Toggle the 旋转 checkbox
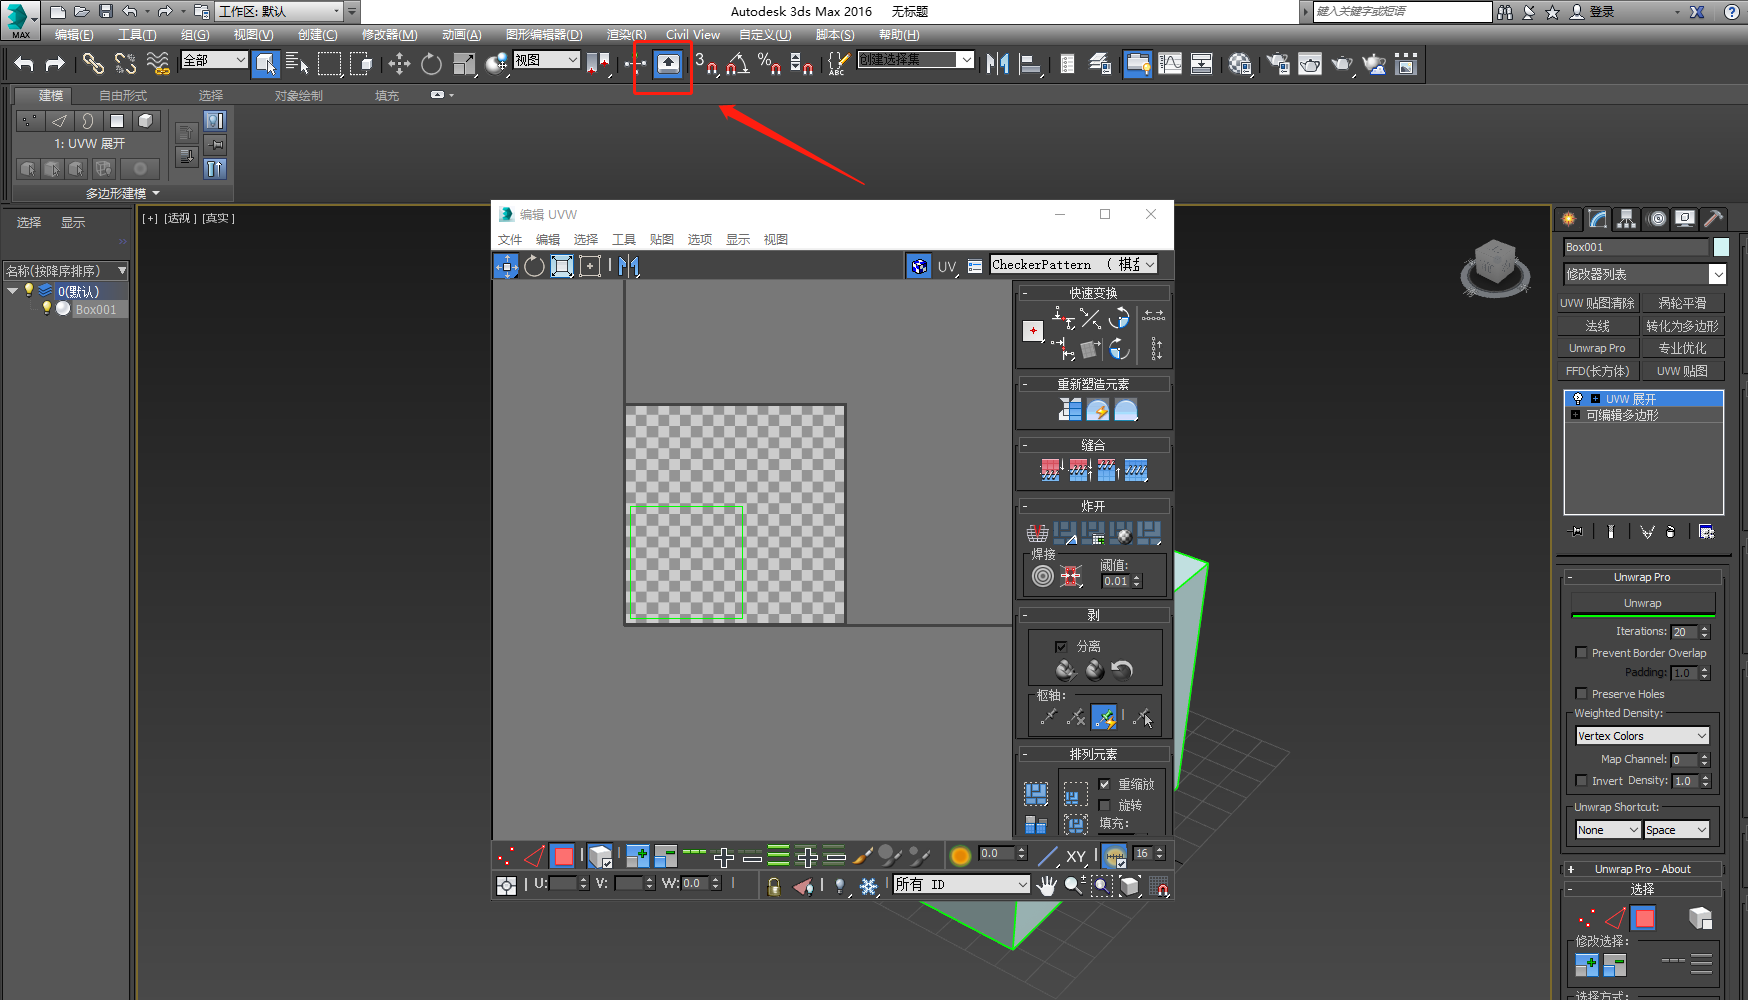The image size is (1748, 1000). point(1105,805)
